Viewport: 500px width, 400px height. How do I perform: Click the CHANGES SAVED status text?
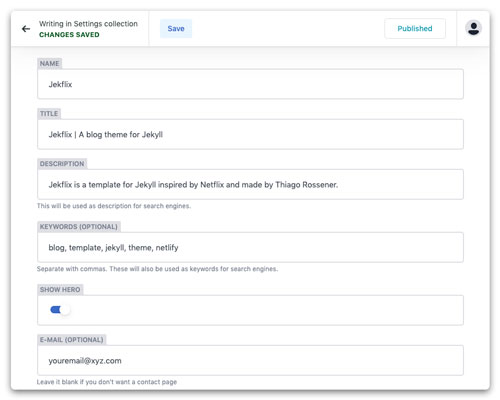tap(69, 35)
